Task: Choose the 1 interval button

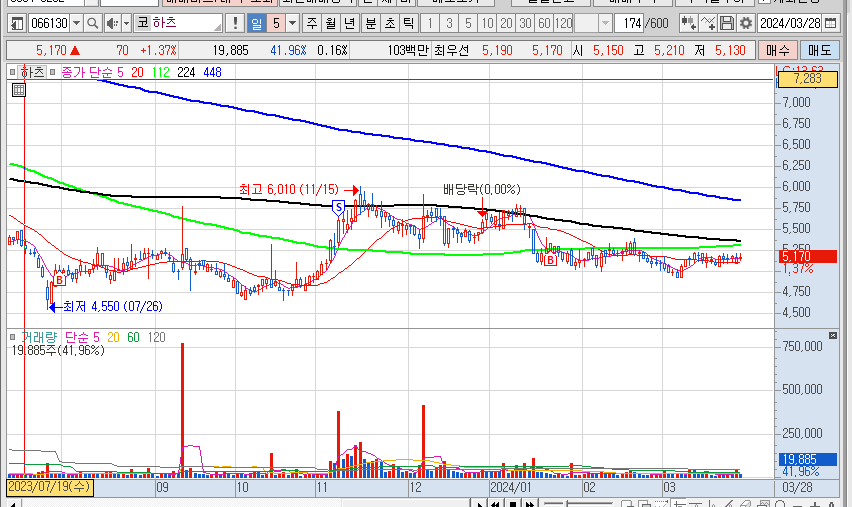Action: pos(430,23)
